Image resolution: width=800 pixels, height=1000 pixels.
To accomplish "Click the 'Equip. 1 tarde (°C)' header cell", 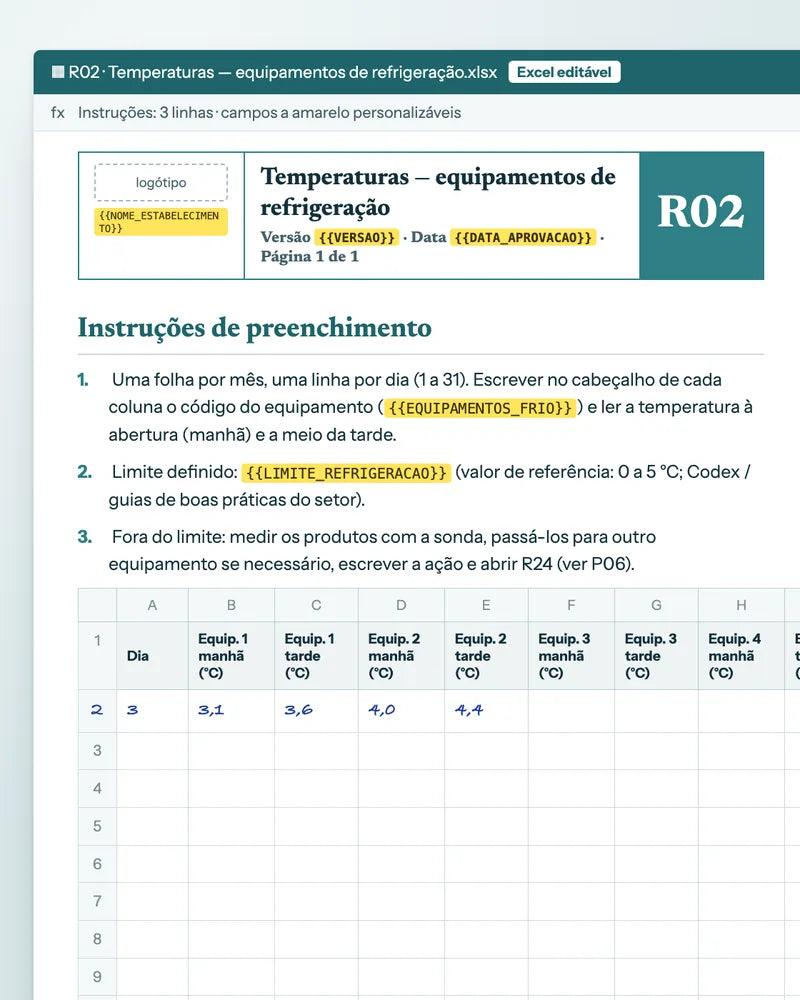I will (x=316, y=656).
